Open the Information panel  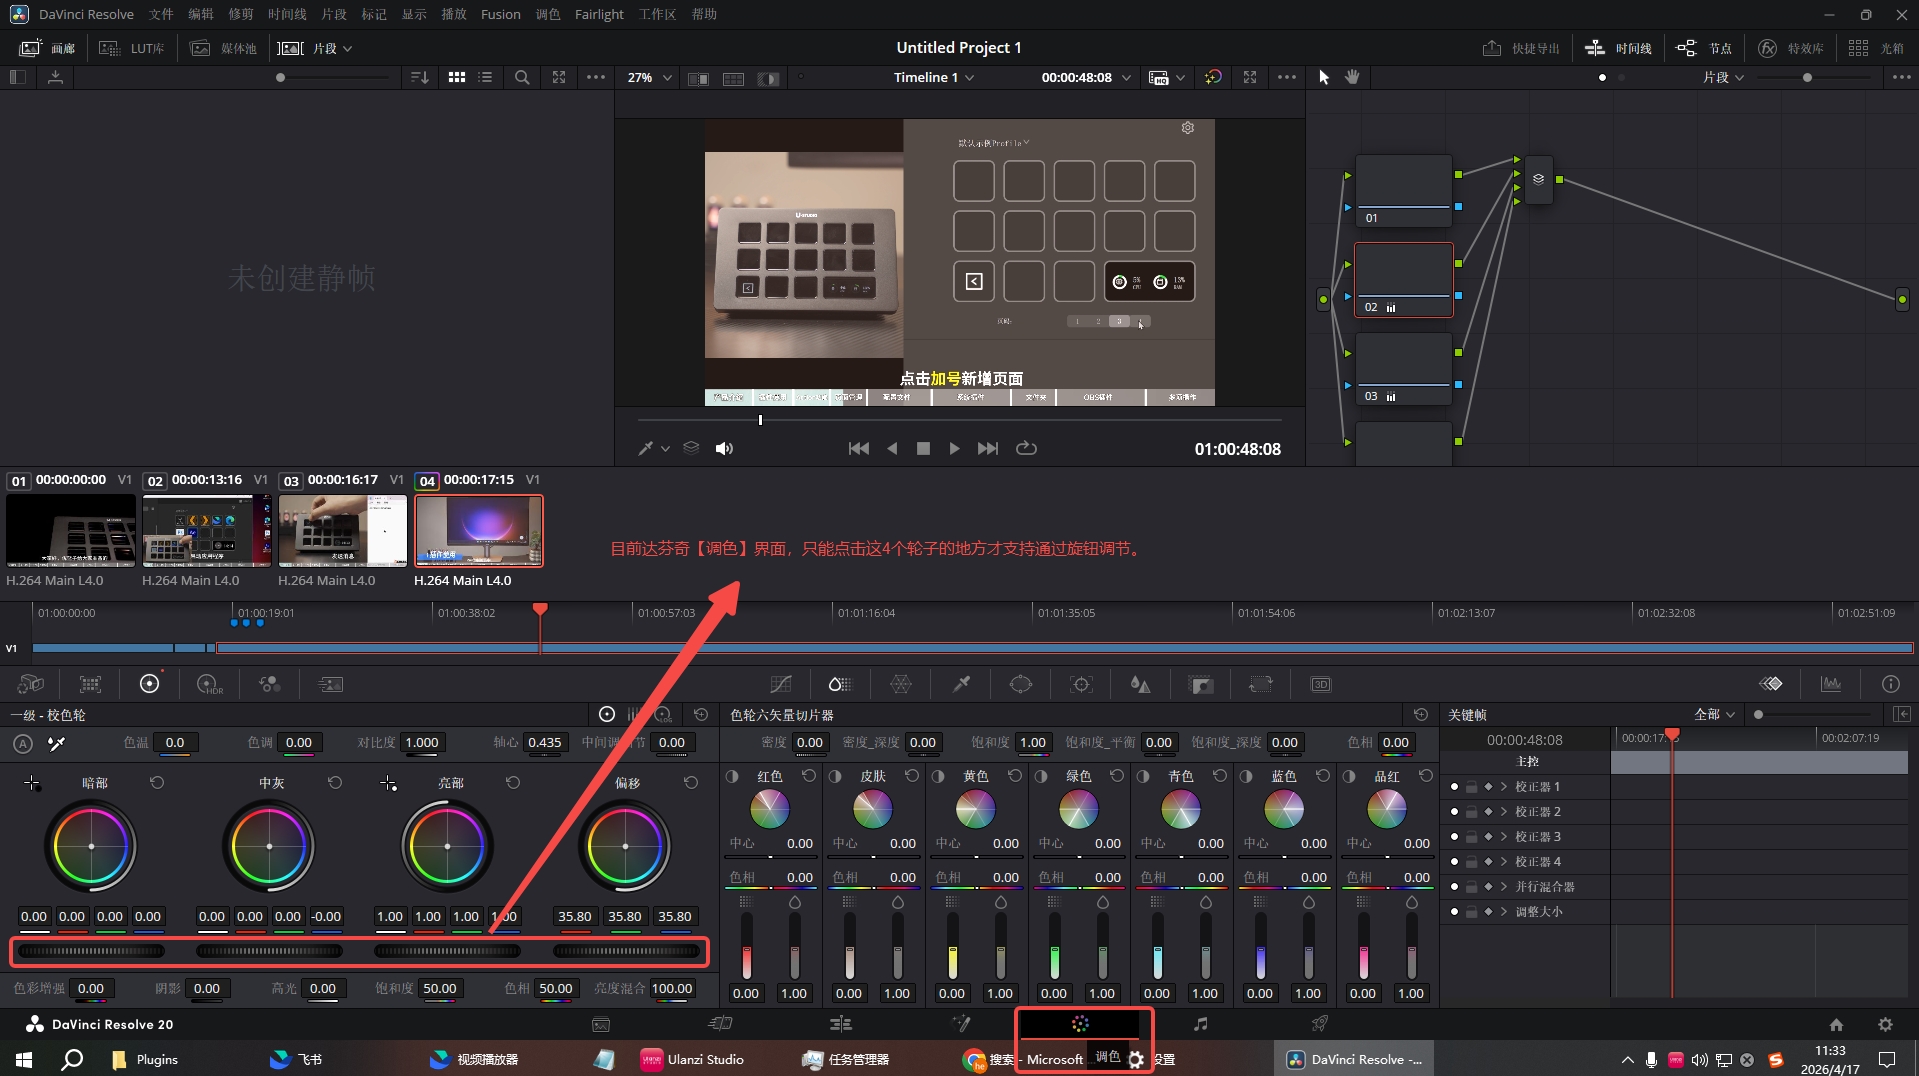[x=1890, y=684]
